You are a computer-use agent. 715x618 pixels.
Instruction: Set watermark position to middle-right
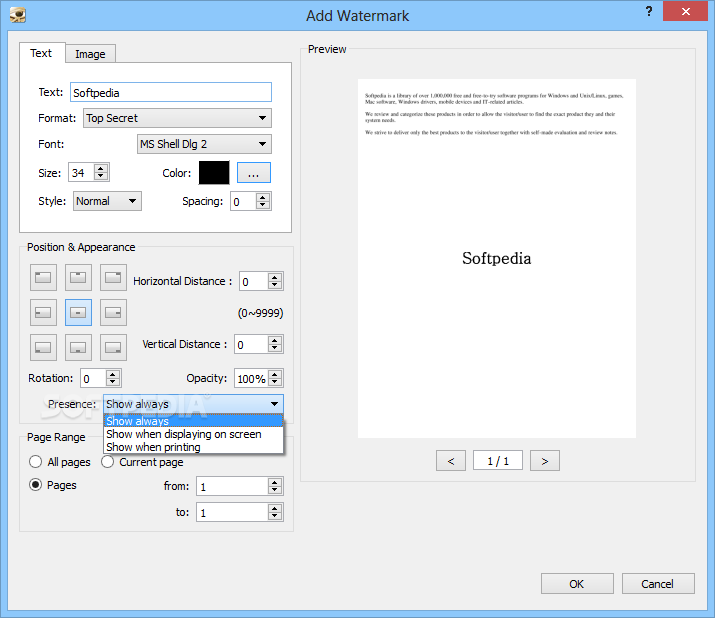tap(113, 312)
